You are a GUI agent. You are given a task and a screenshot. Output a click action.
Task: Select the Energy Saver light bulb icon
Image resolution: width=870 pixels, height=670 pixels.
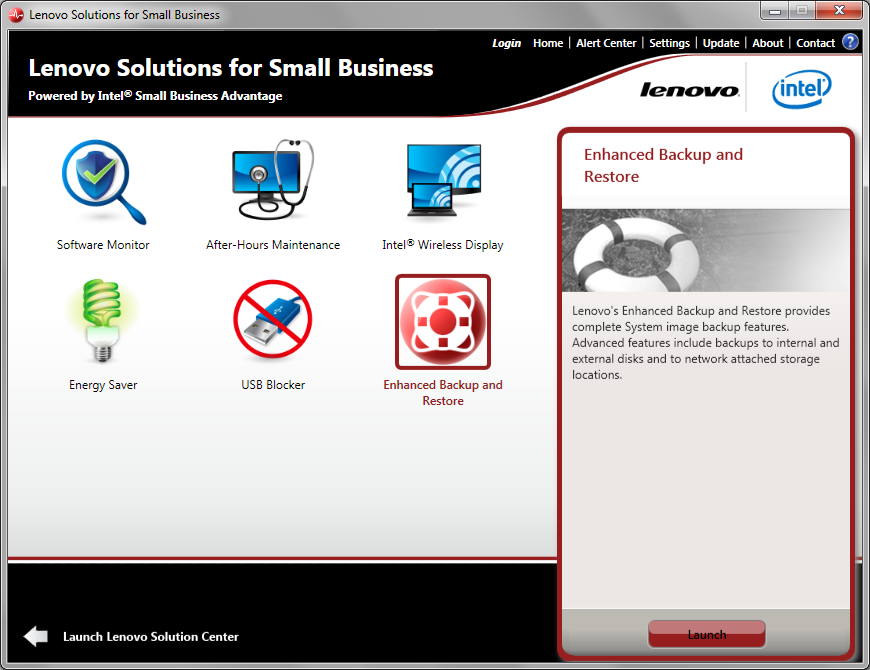(102, 321)
